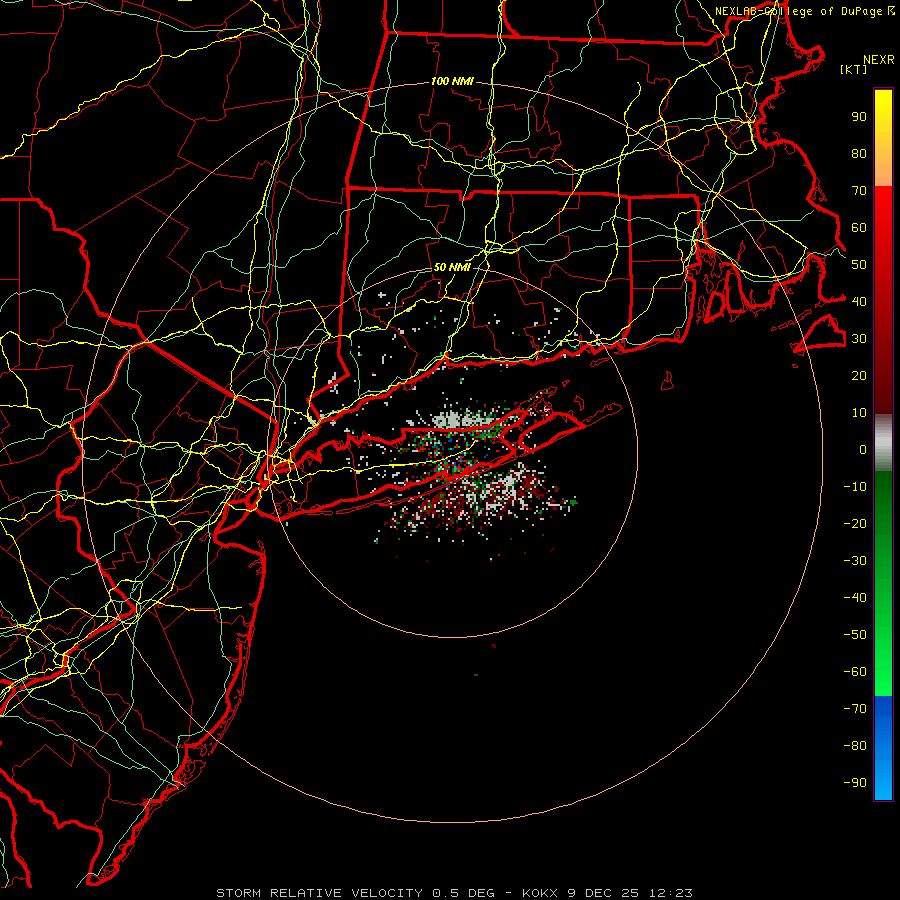Click the 40 value on the velocity scale

859,301
